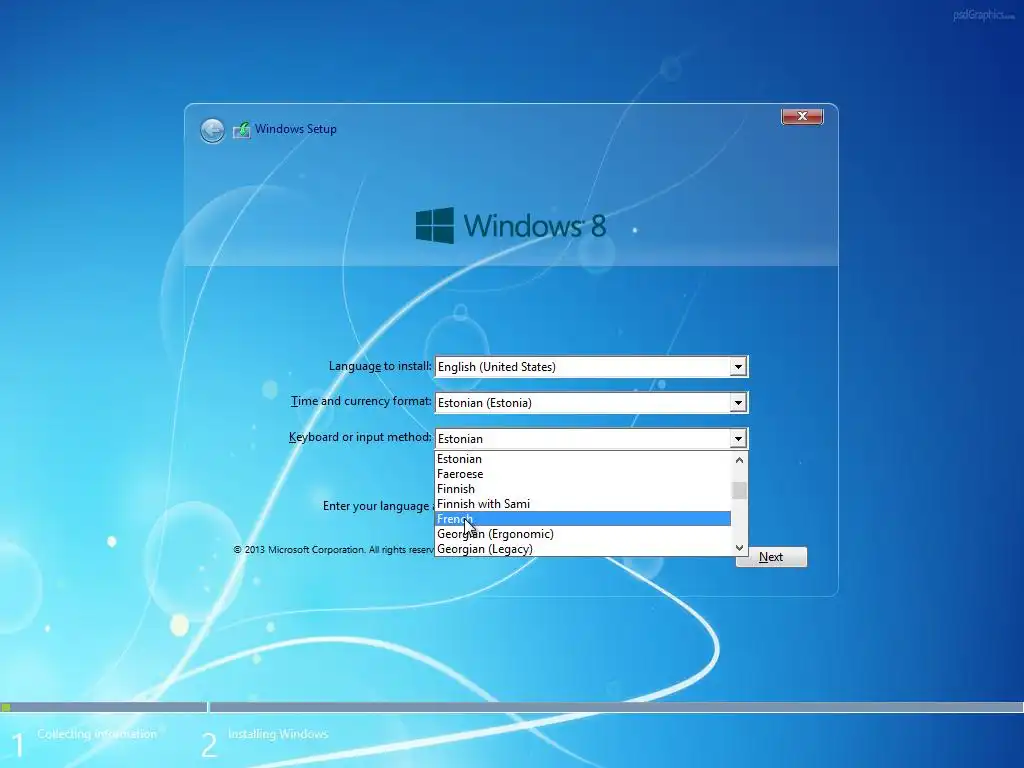
Task: Select Finnish keyboard layout
Action: 583,489
